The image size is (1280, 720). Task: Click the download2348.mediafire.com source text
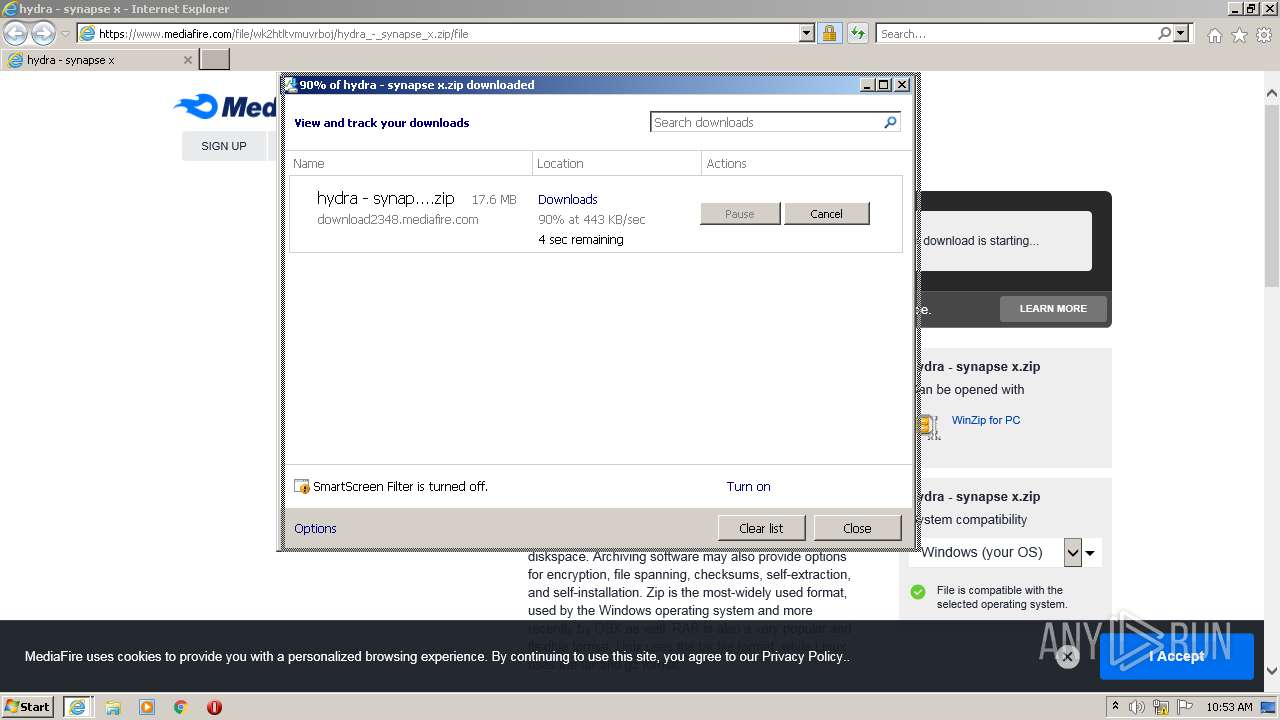tap(398, 219)
